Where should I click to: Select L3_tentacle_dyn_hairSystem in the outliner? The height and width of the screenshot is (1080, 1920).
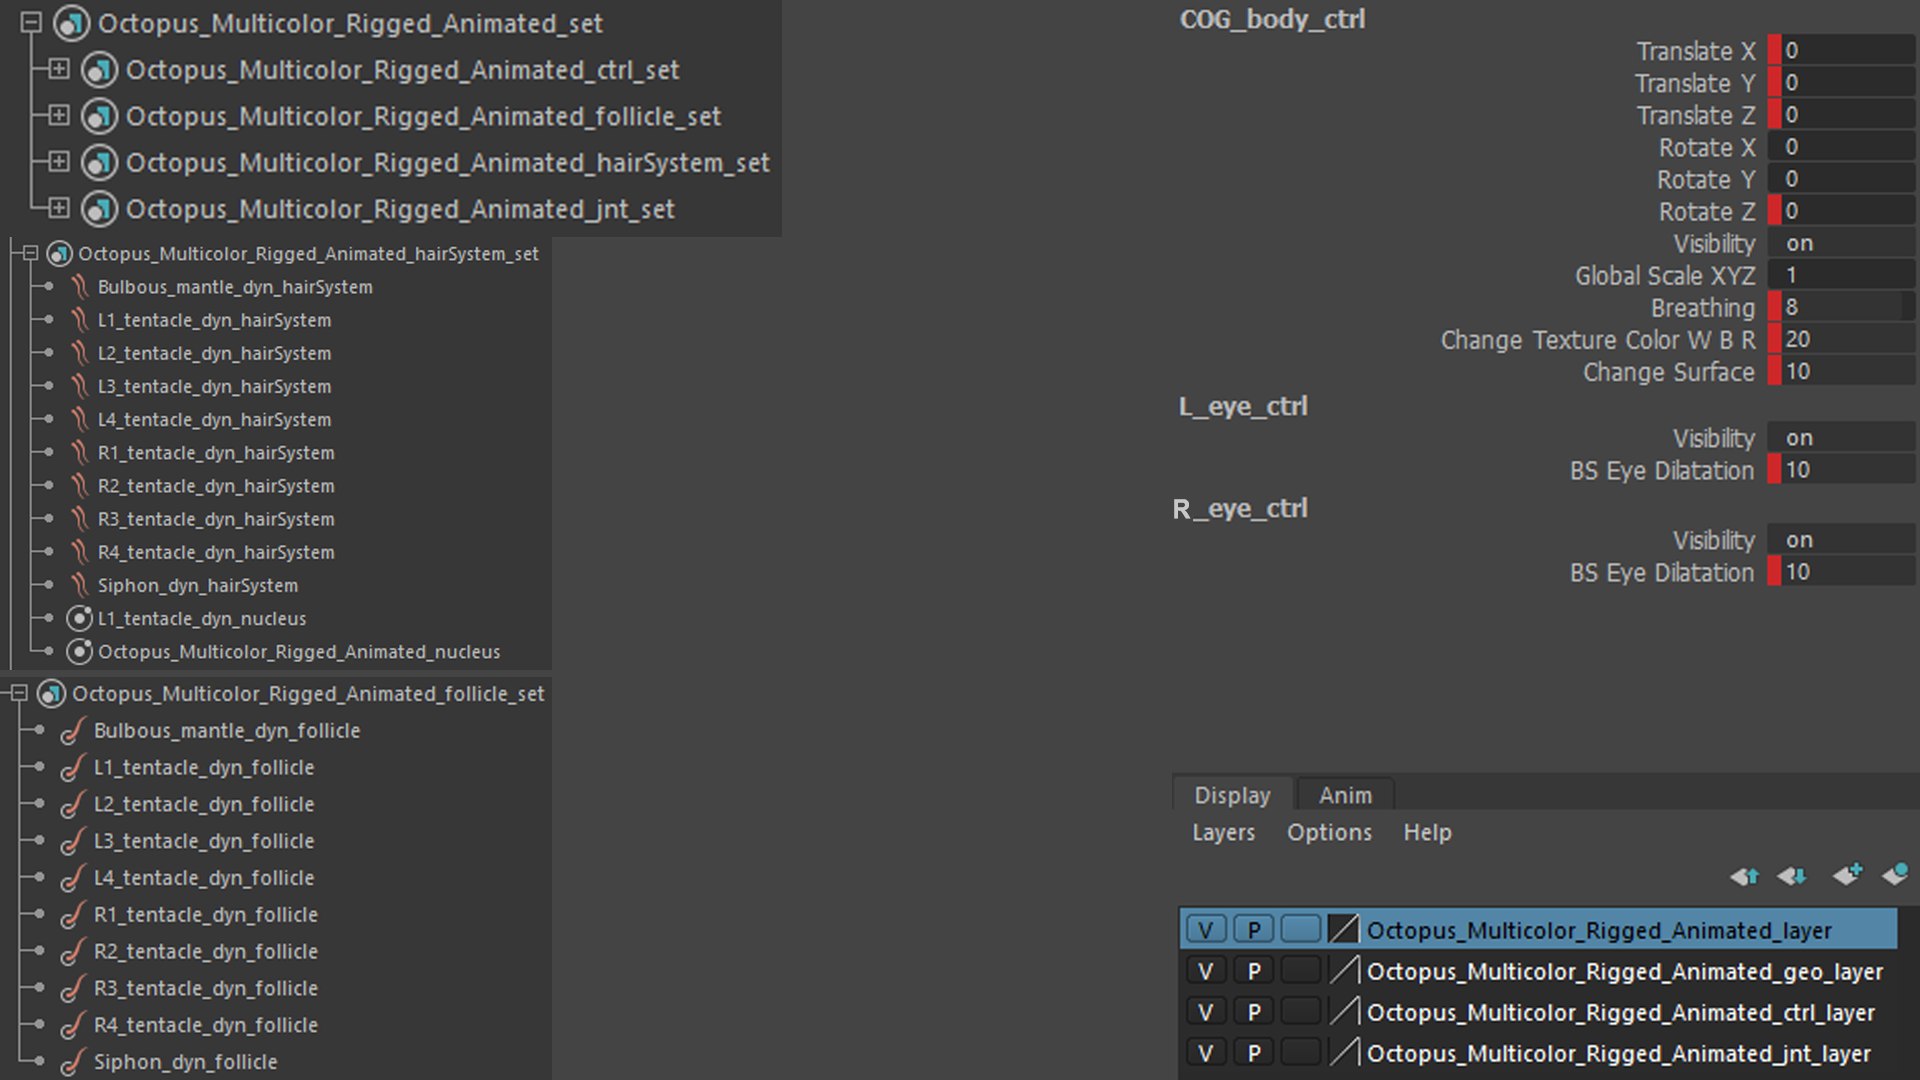(x=214, y=386)
